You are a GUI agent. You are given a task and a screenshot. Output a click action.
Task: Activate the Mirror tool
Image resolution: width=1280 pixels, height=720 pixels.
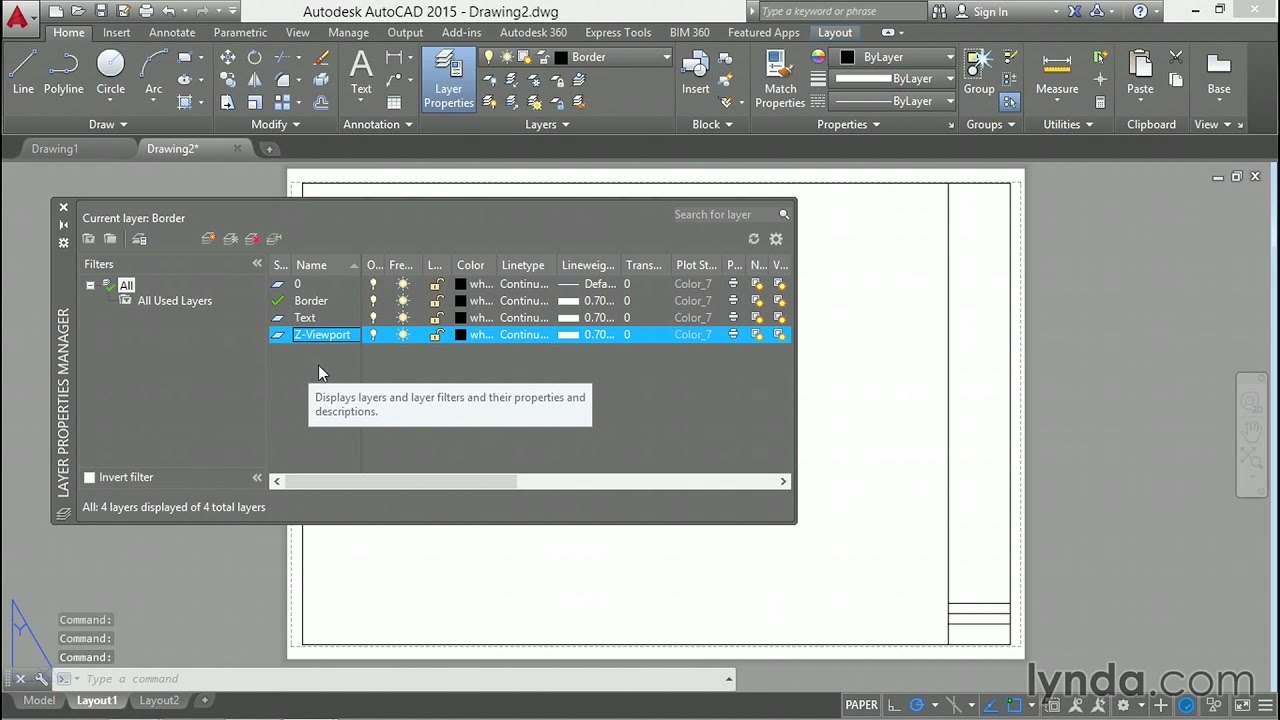click(254, 80)
